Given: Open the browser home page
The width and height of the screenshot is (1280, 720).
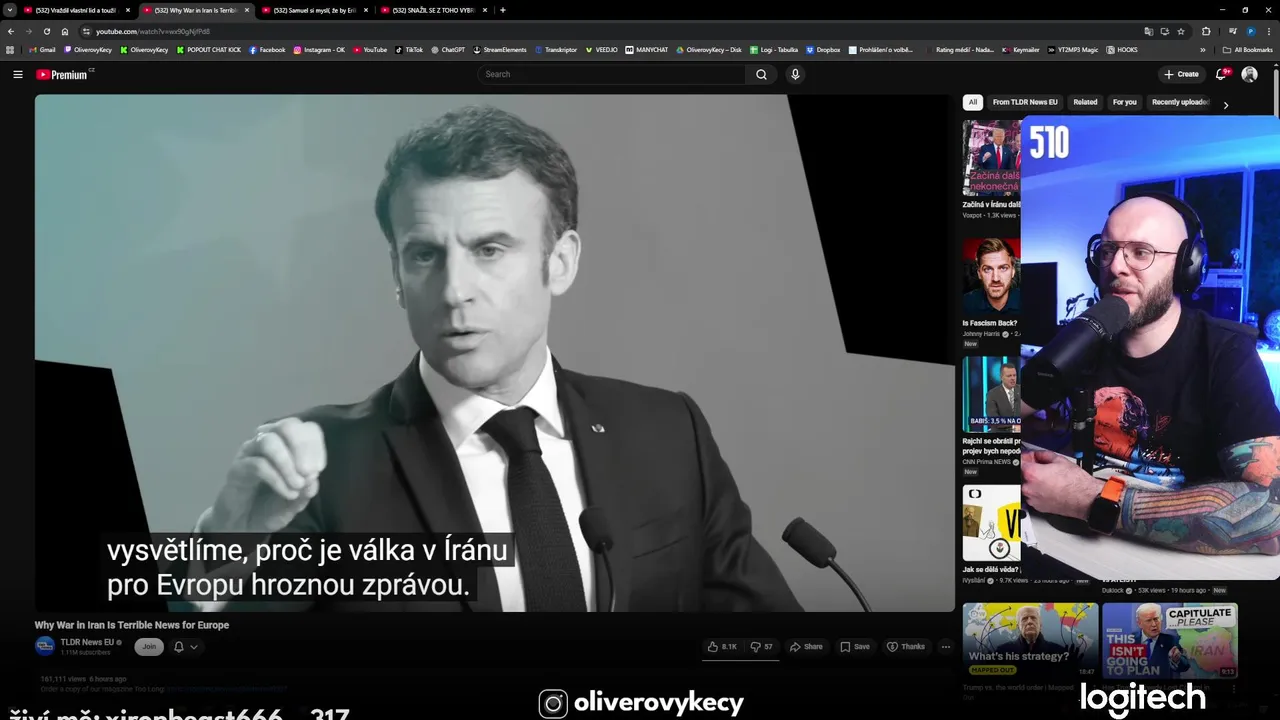Looking at the screenshot, I should [x=65, y=31].
